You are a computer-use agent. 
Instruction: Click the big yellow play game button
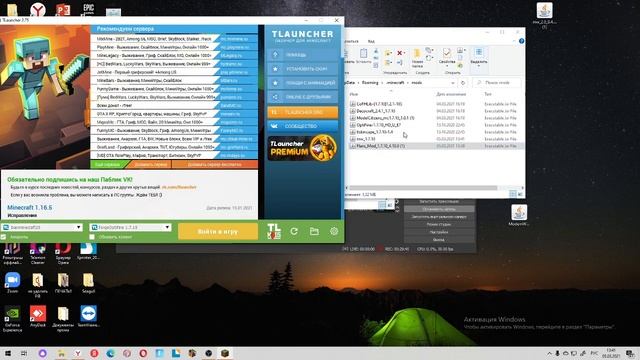(218, 231)
